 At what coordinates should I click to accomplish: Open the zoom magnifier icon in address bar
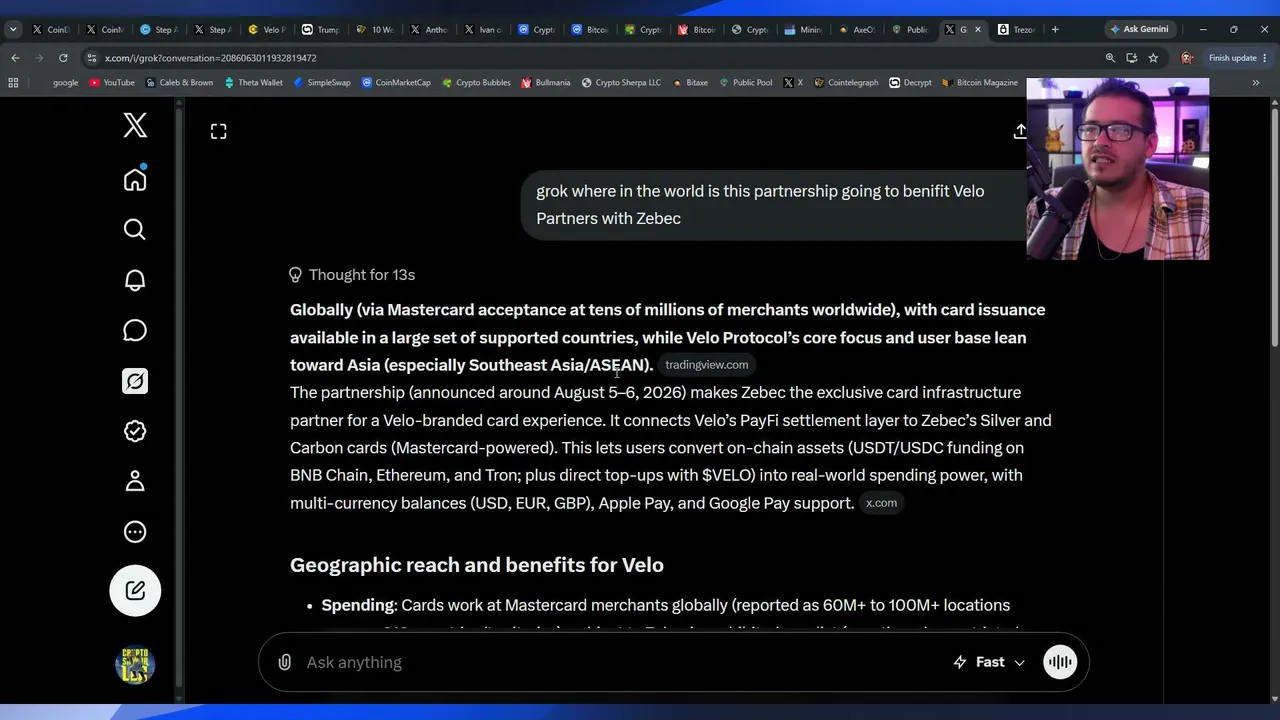(x=1110, y=58)
